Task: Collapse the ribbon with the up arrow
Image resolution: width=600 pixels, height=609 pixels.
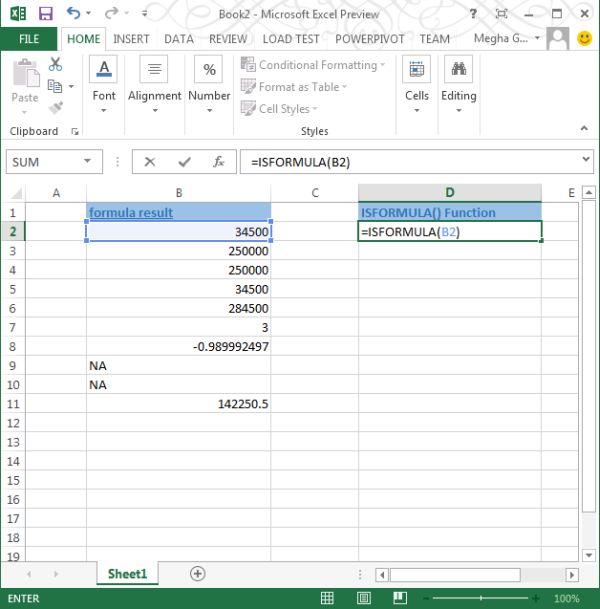Action: click(584, 128)
